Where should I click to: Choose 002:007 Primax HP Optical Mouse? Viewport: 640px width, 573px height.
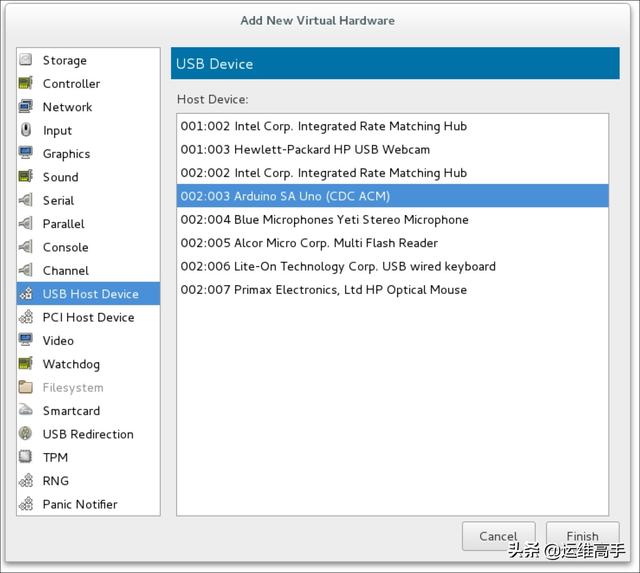pos(392,289)
